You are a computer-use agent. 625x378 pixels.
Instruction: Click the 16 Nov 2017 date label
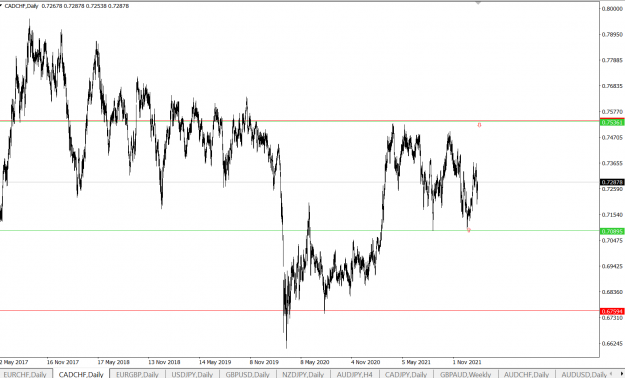[x=63, y=362]
